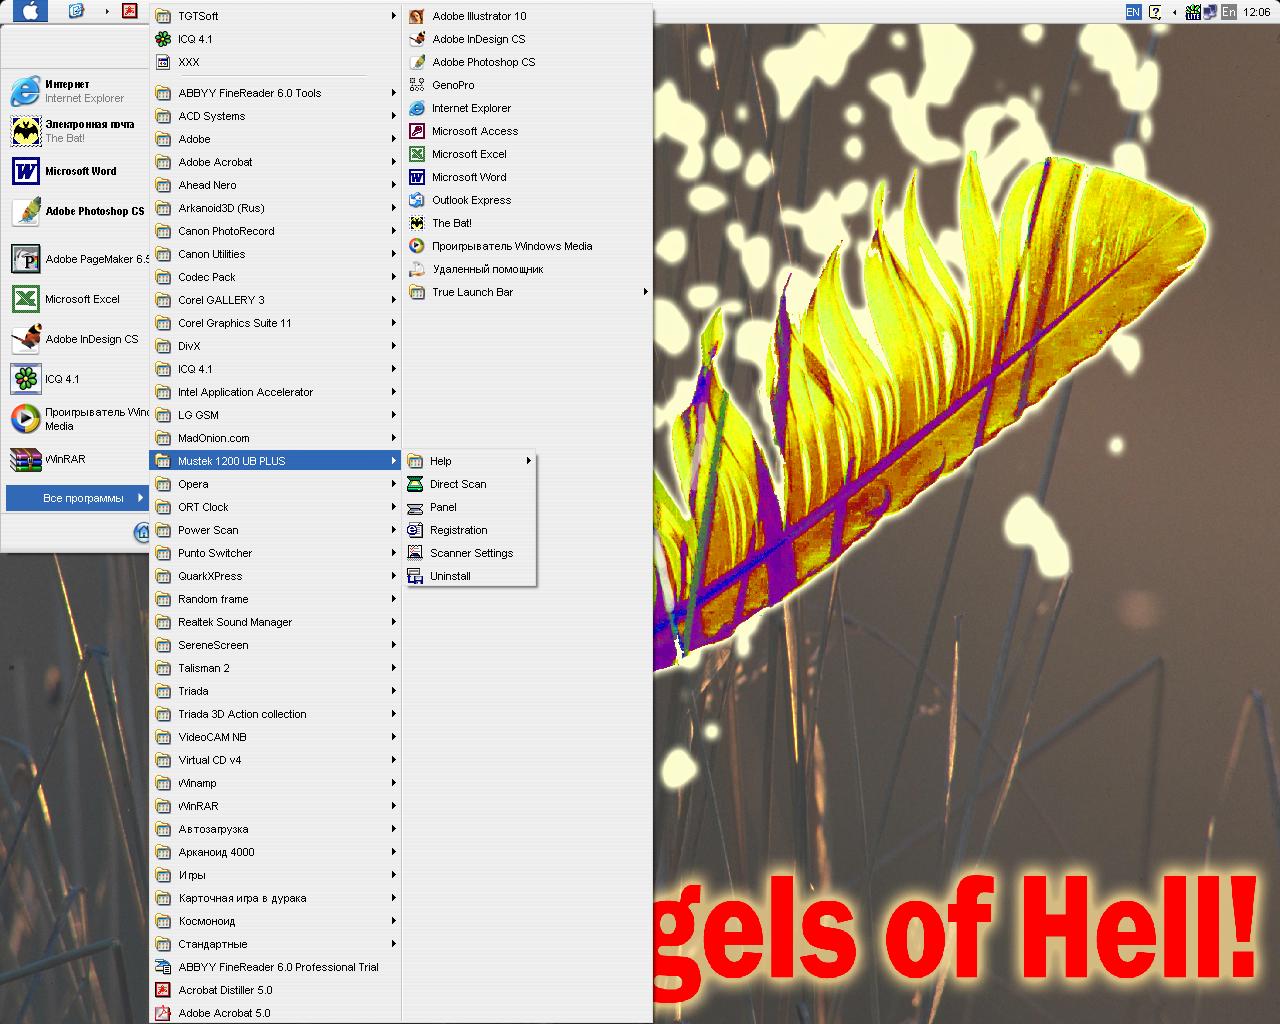
Task: Click the red Acrobat quick-launch icon in top bar
Action: (129, 11)
